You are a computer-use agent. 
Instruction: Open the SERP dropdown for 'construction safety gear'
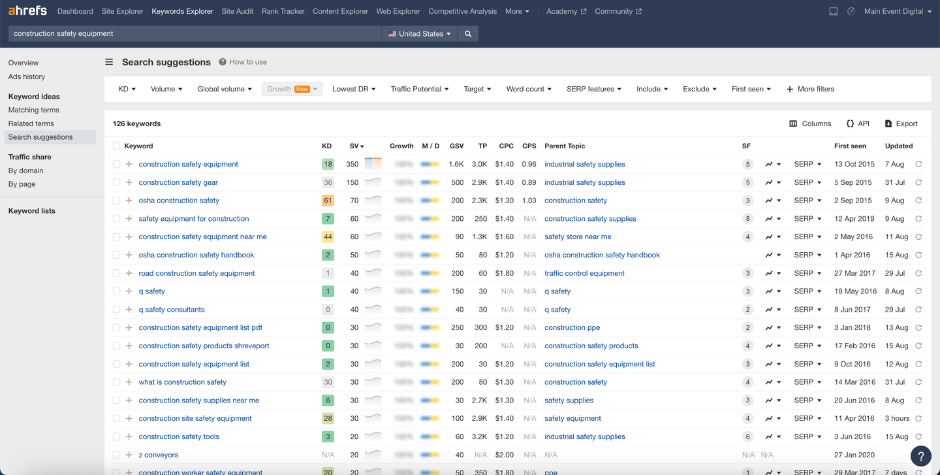point(807,183)
